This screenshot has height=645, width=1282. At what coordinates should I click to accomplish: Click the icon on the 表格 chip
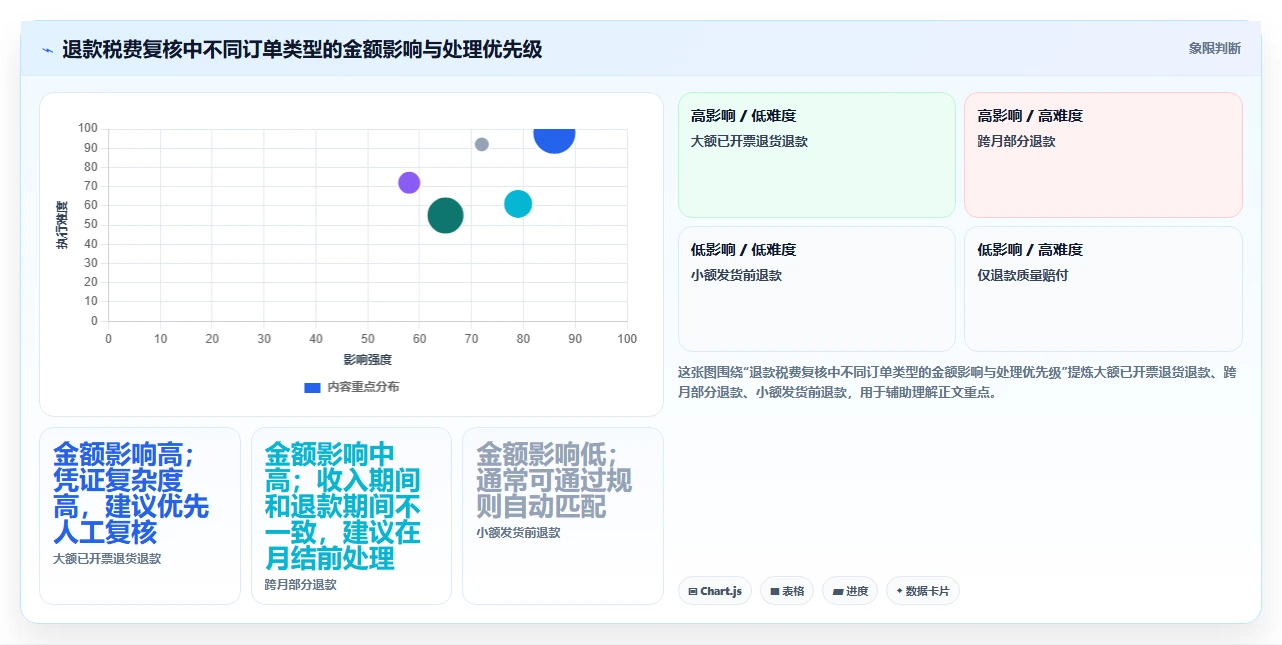click(774, 592)
